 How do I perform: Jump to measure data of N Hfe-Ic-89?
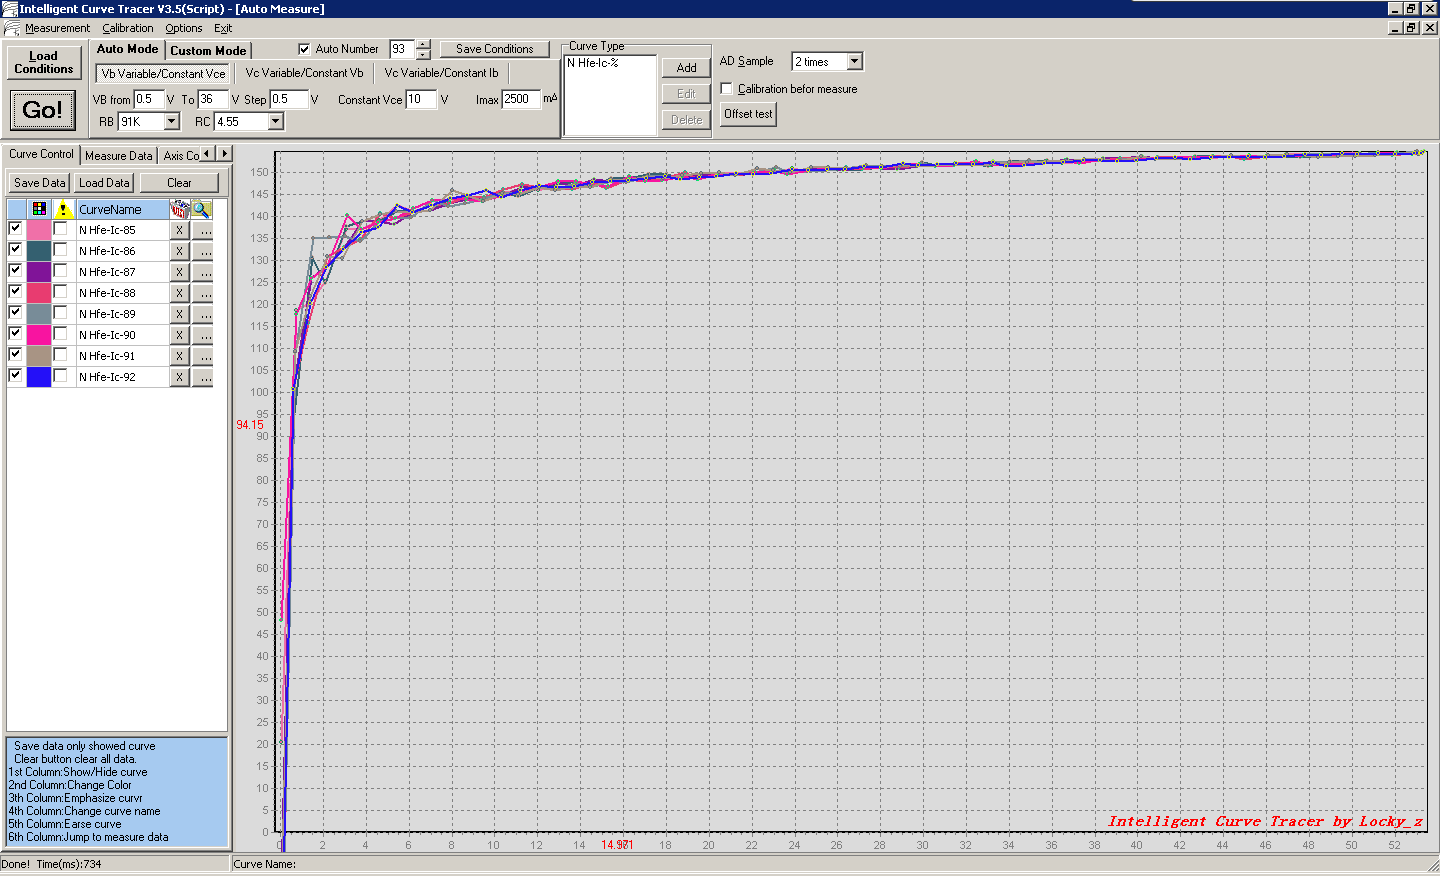(x=202, y=314)
